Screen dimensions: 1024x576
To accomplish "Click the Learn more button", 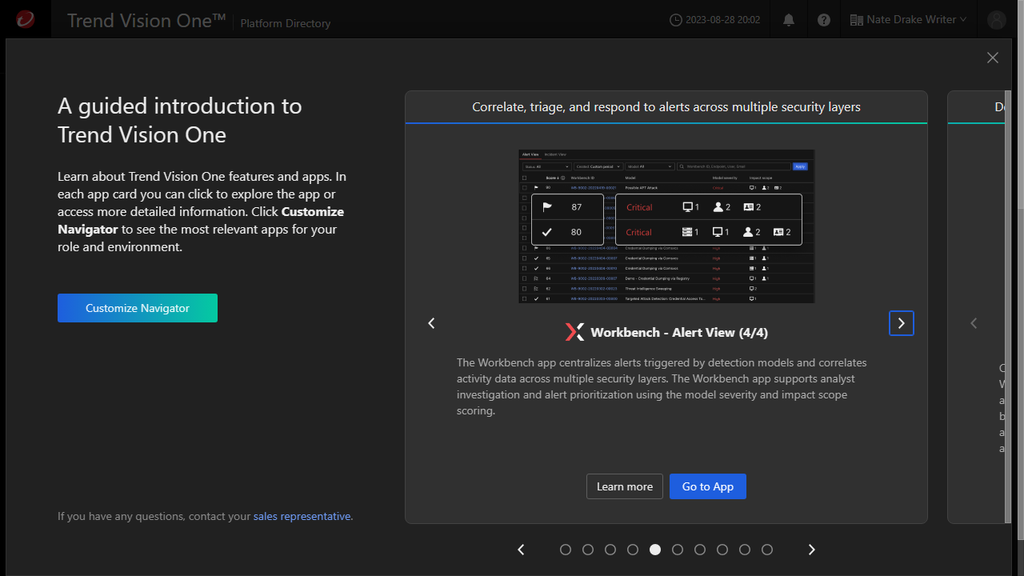I will [x=624, y=486].
